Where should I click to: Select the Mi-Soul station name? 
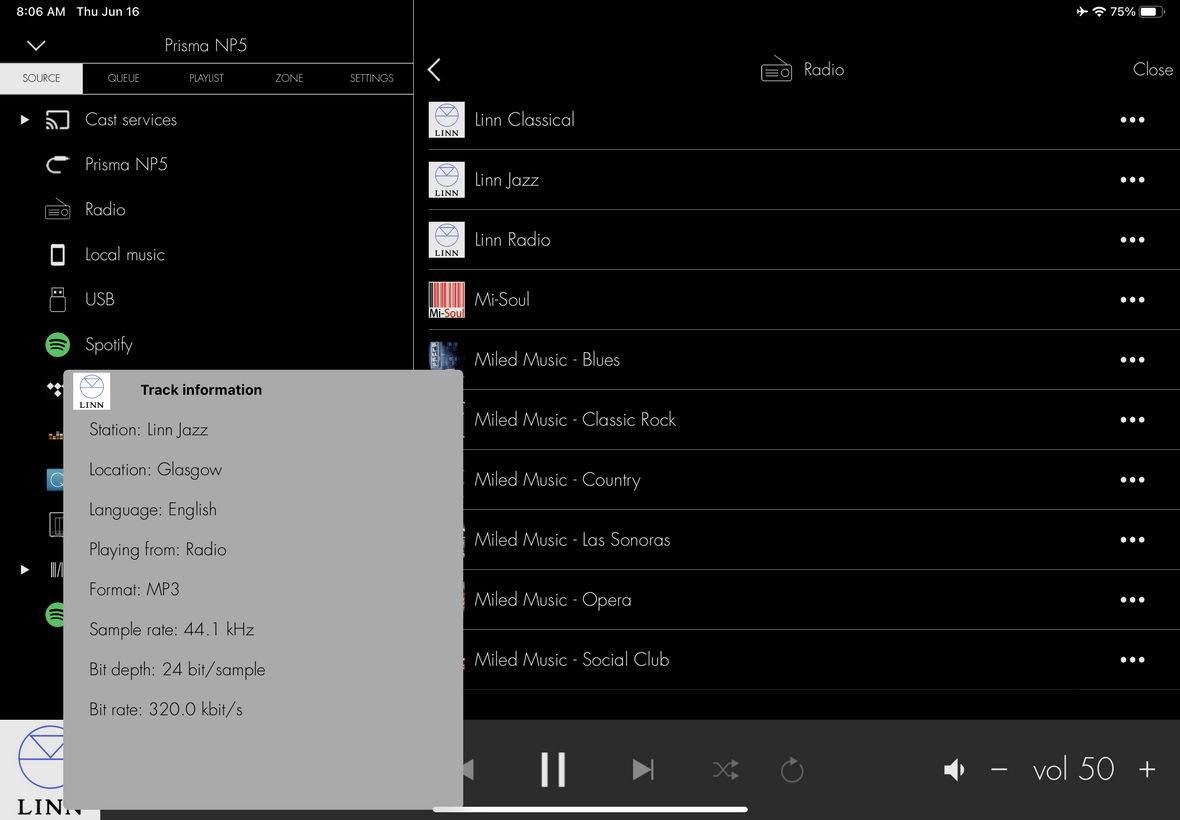click(x=502, y=299)
